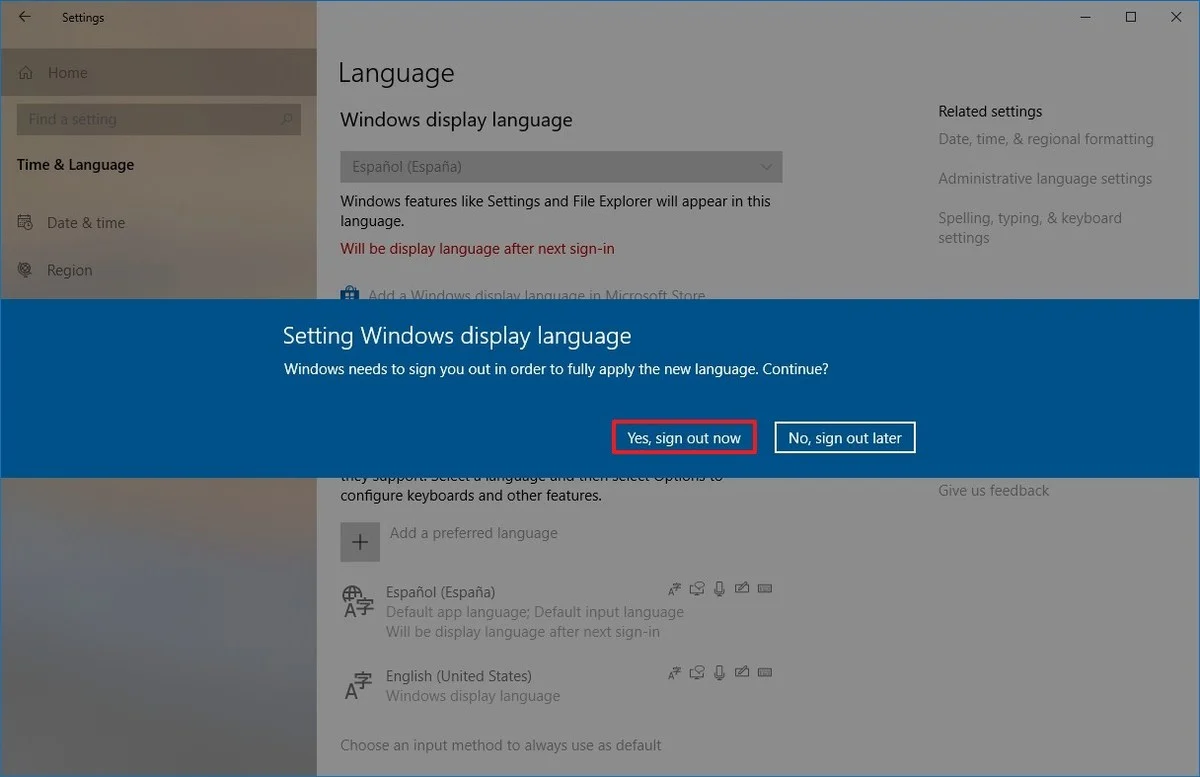This screenshot has width=1200, height=777.
Task: Click the back arrow in Settings
Action: point(25,17)
